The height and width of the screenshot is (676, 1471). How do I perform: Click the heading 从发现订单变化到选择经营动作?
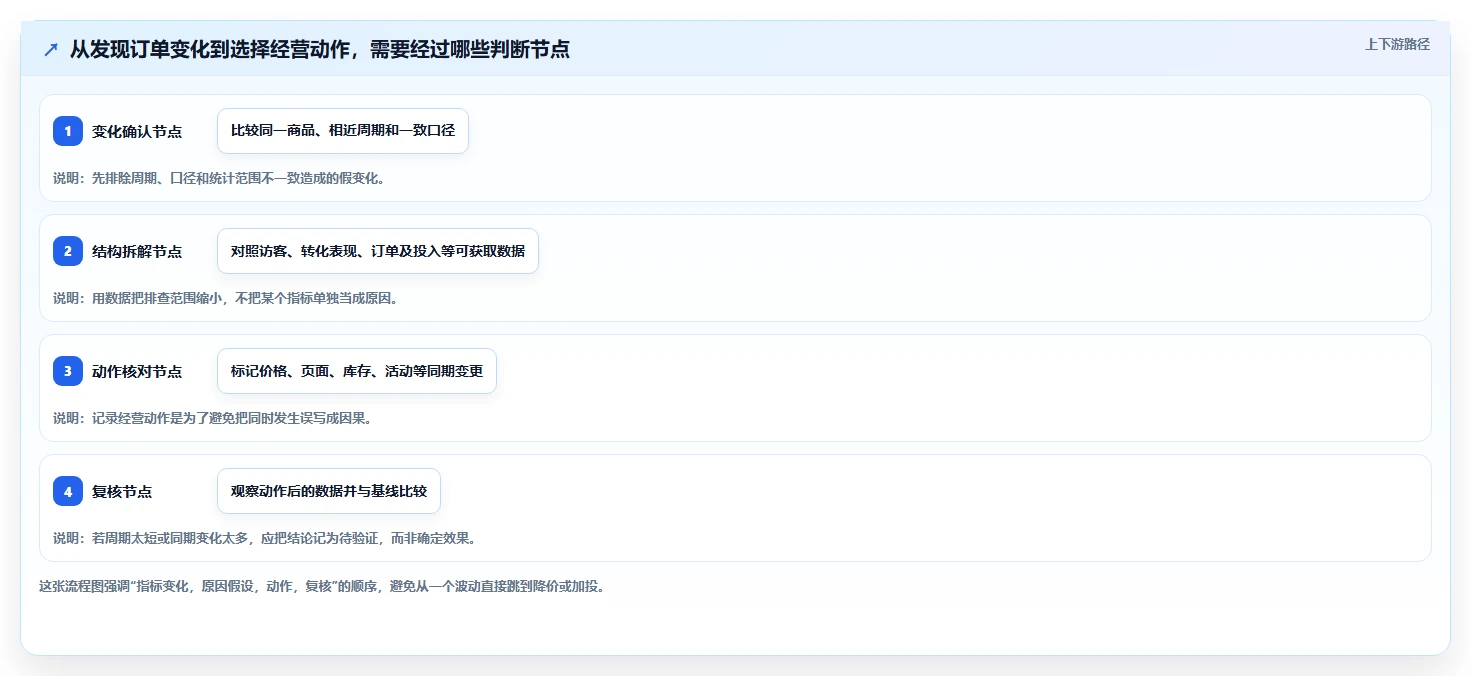coord(320,49)
